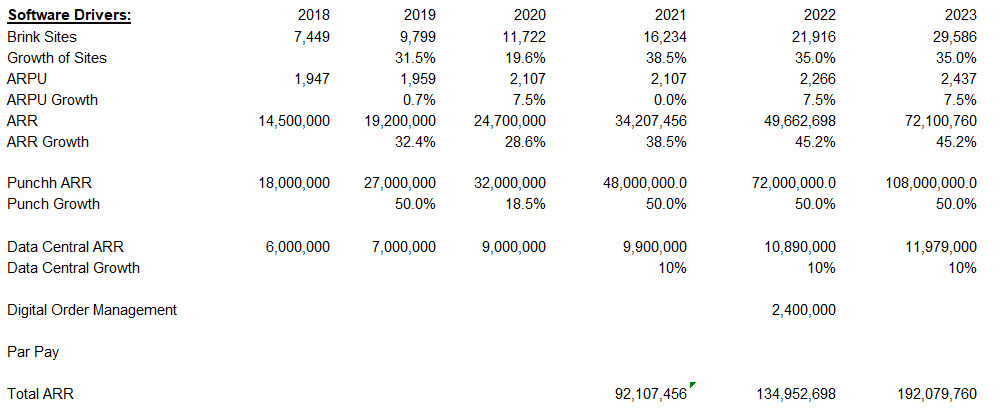Select the Data Central Growth label
The image size is (1001, 420).
pos(73,267)
